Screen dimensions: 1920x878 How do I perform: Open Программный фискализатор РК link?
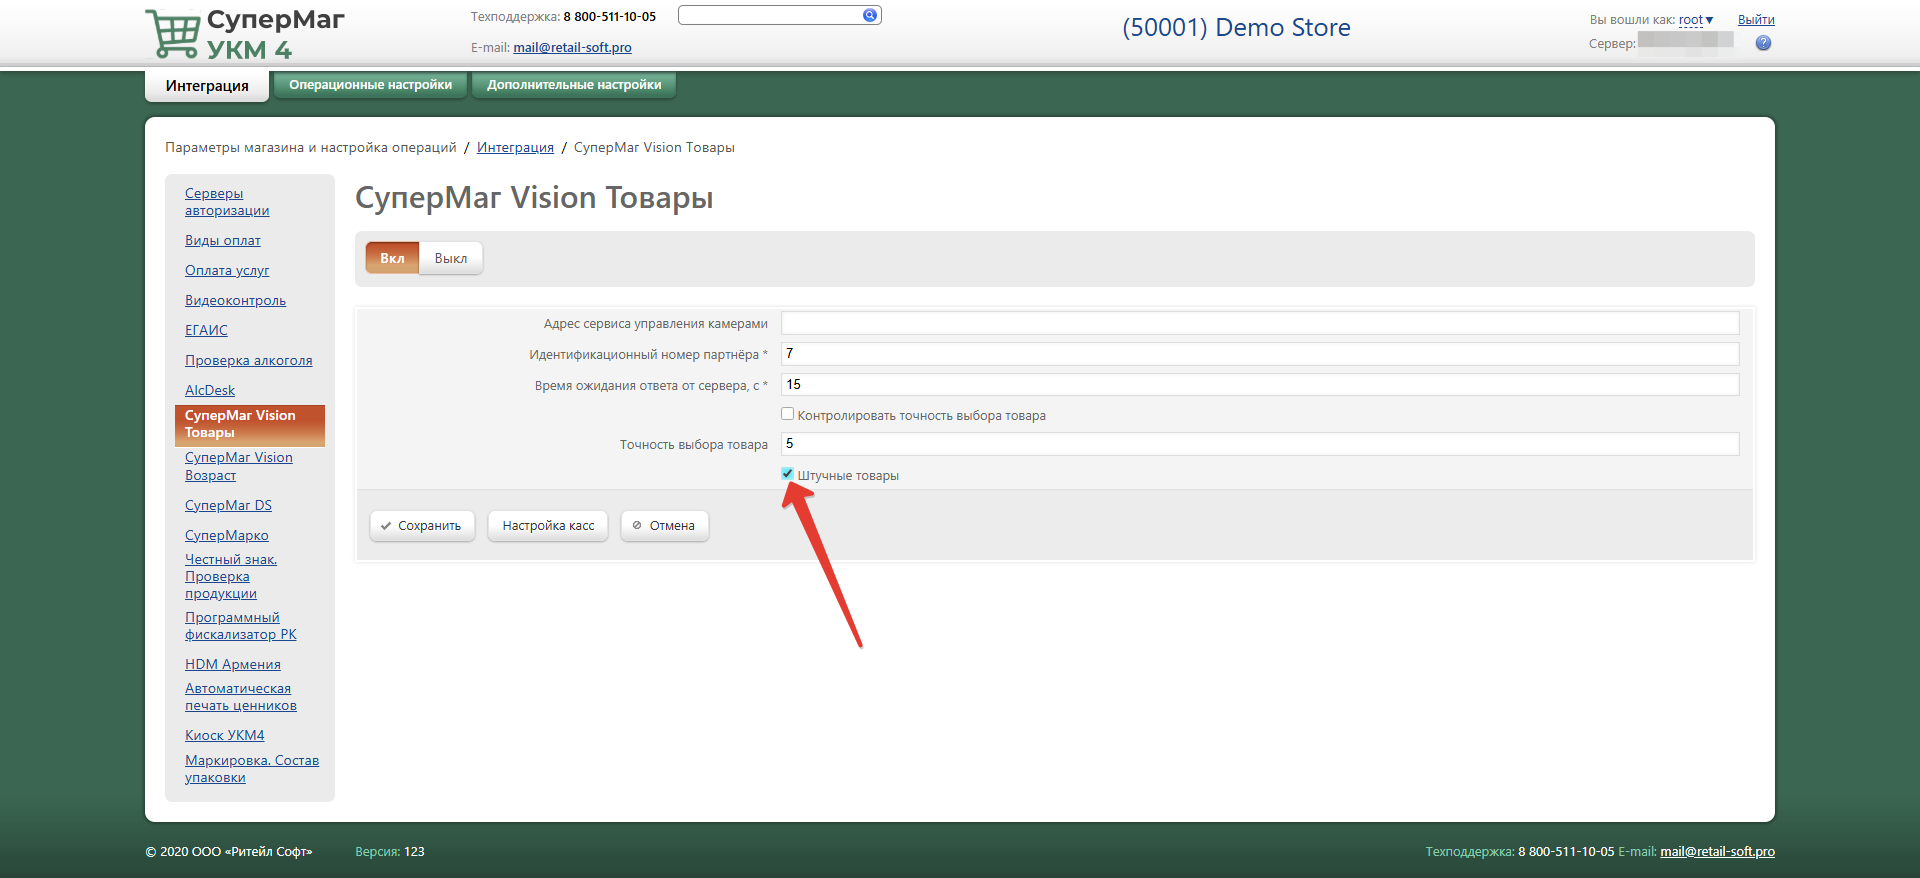click(x=241, y=626)
